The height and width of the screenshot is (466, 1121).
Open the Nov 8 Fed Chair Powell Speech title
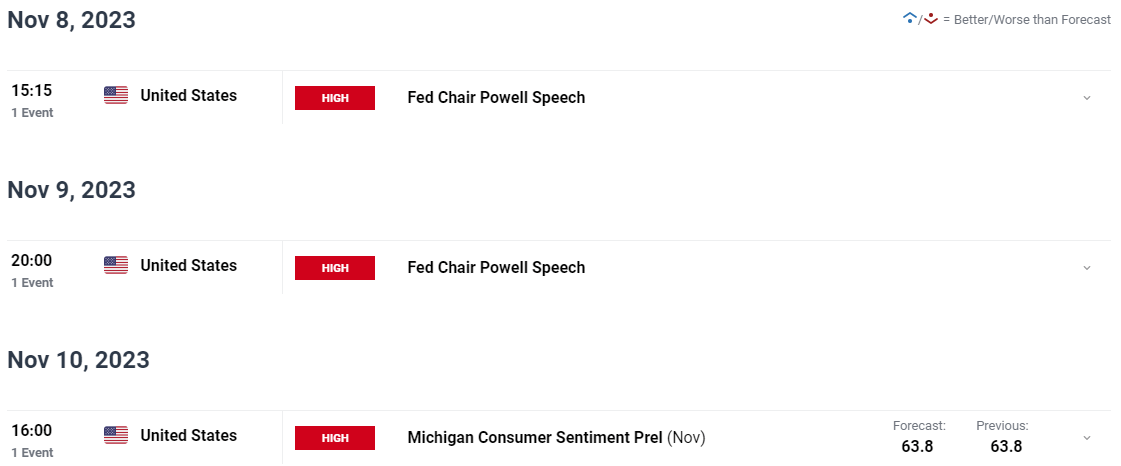coord(496,98)
